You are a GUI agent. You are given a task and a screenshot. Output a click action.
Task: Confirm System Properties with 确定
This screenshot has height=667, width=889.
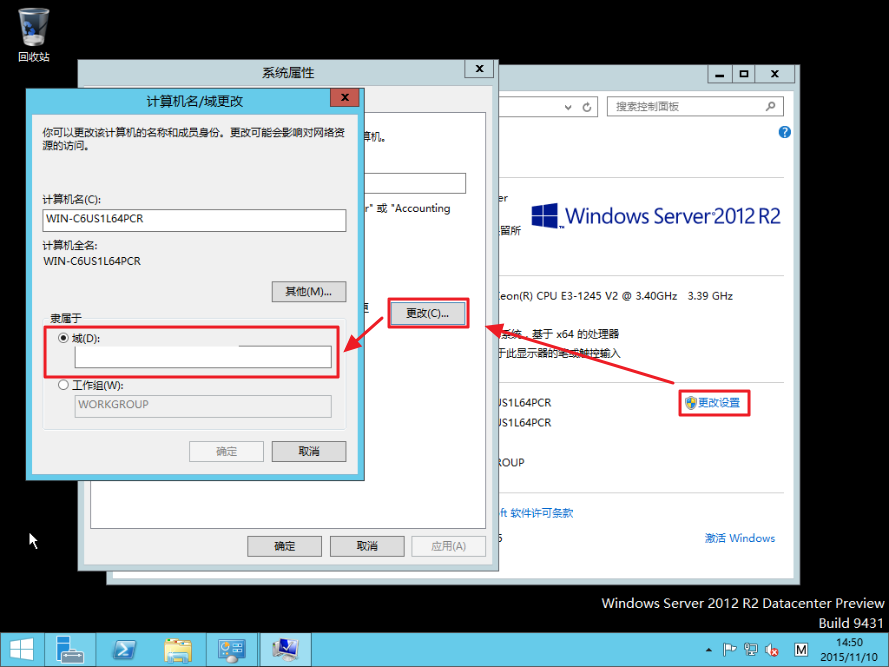pos(285,546)
